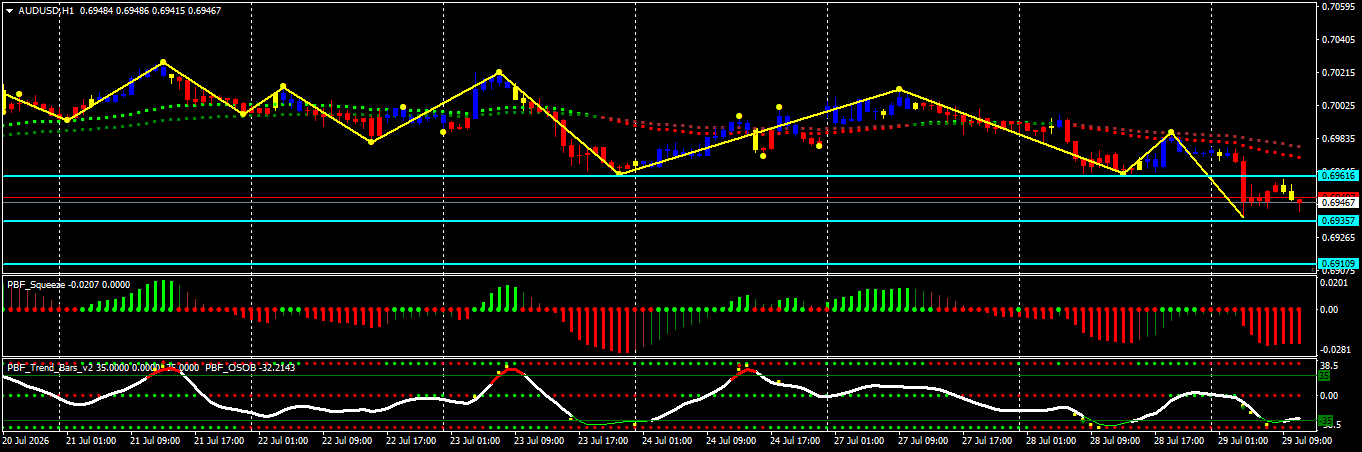
Task: Click the 0.69265 price scale value
Action: (1339, 238)
